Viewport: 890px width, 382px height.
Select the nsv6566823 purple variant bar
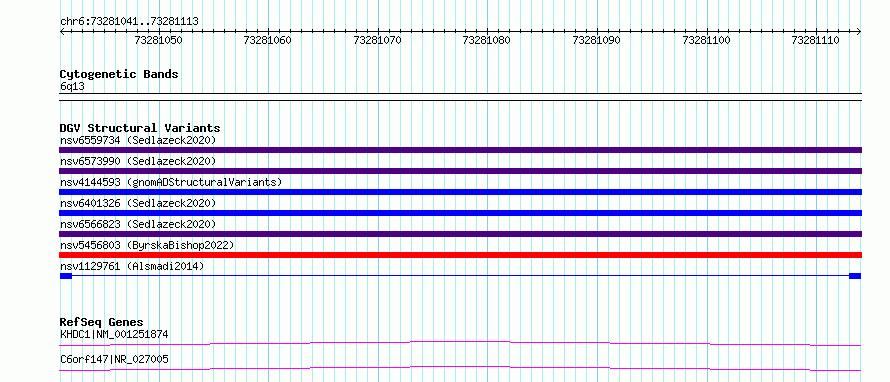pyautogui.click(x=460, y=234)
